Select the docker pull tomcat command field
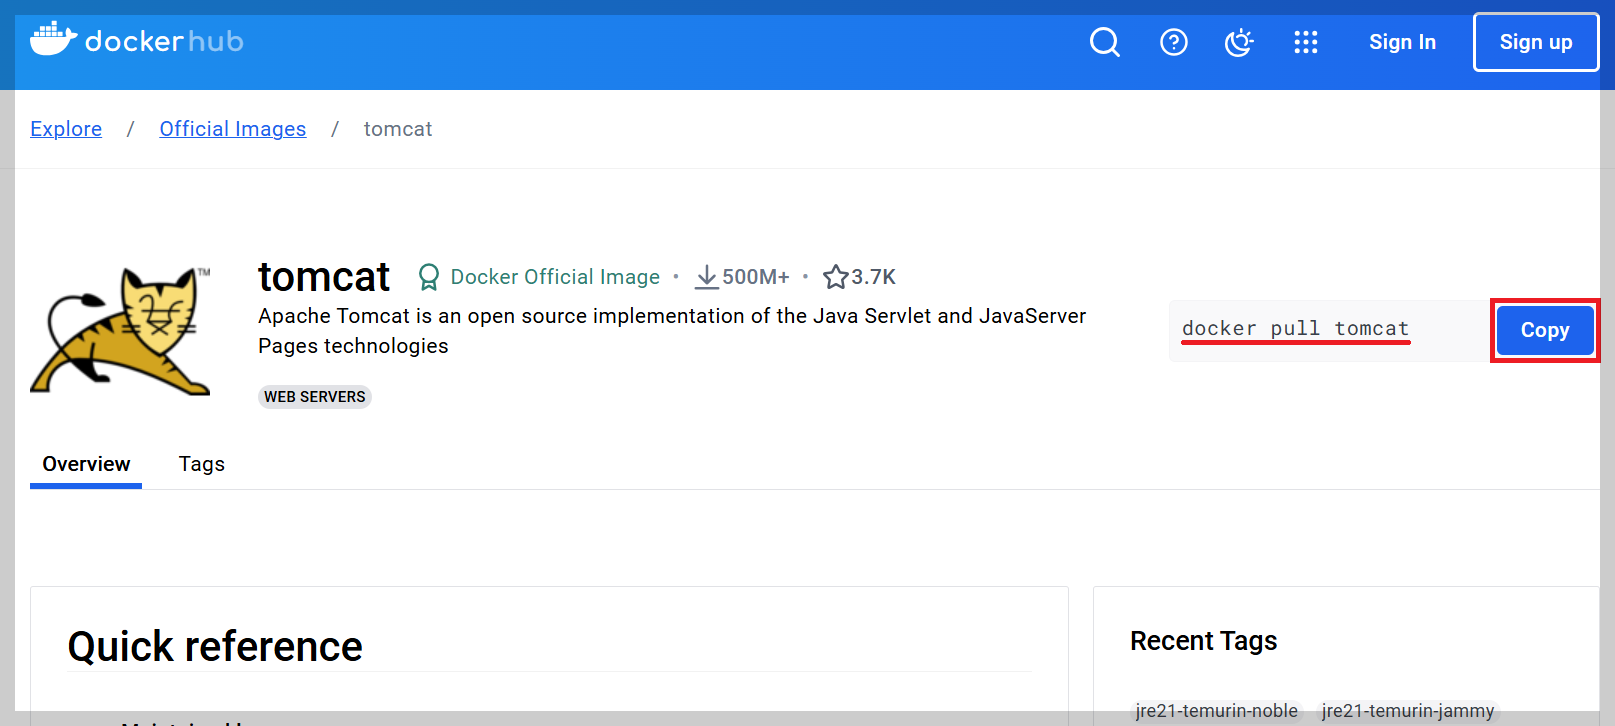 coord(1329,331)
